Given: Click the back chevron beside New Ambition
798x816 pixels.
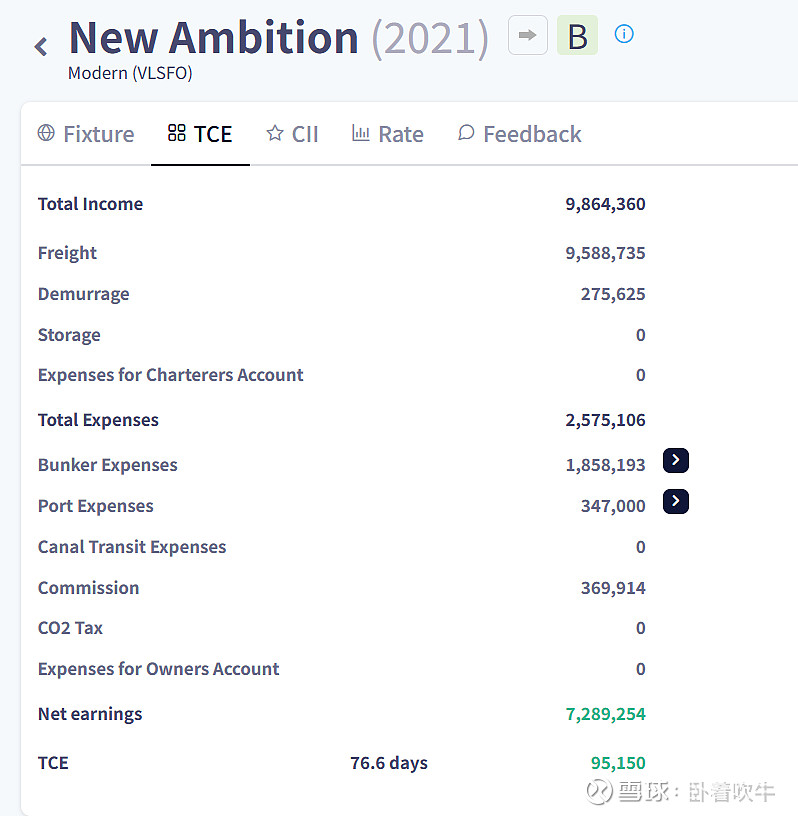Looking at the screenshot, I should (41, 46).
